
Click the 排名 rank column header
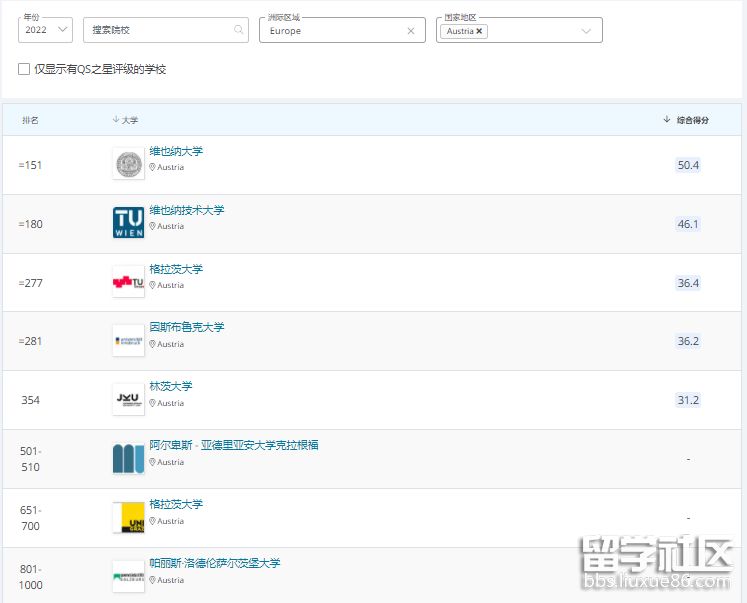pyautogui.click(x=31, y=120)
